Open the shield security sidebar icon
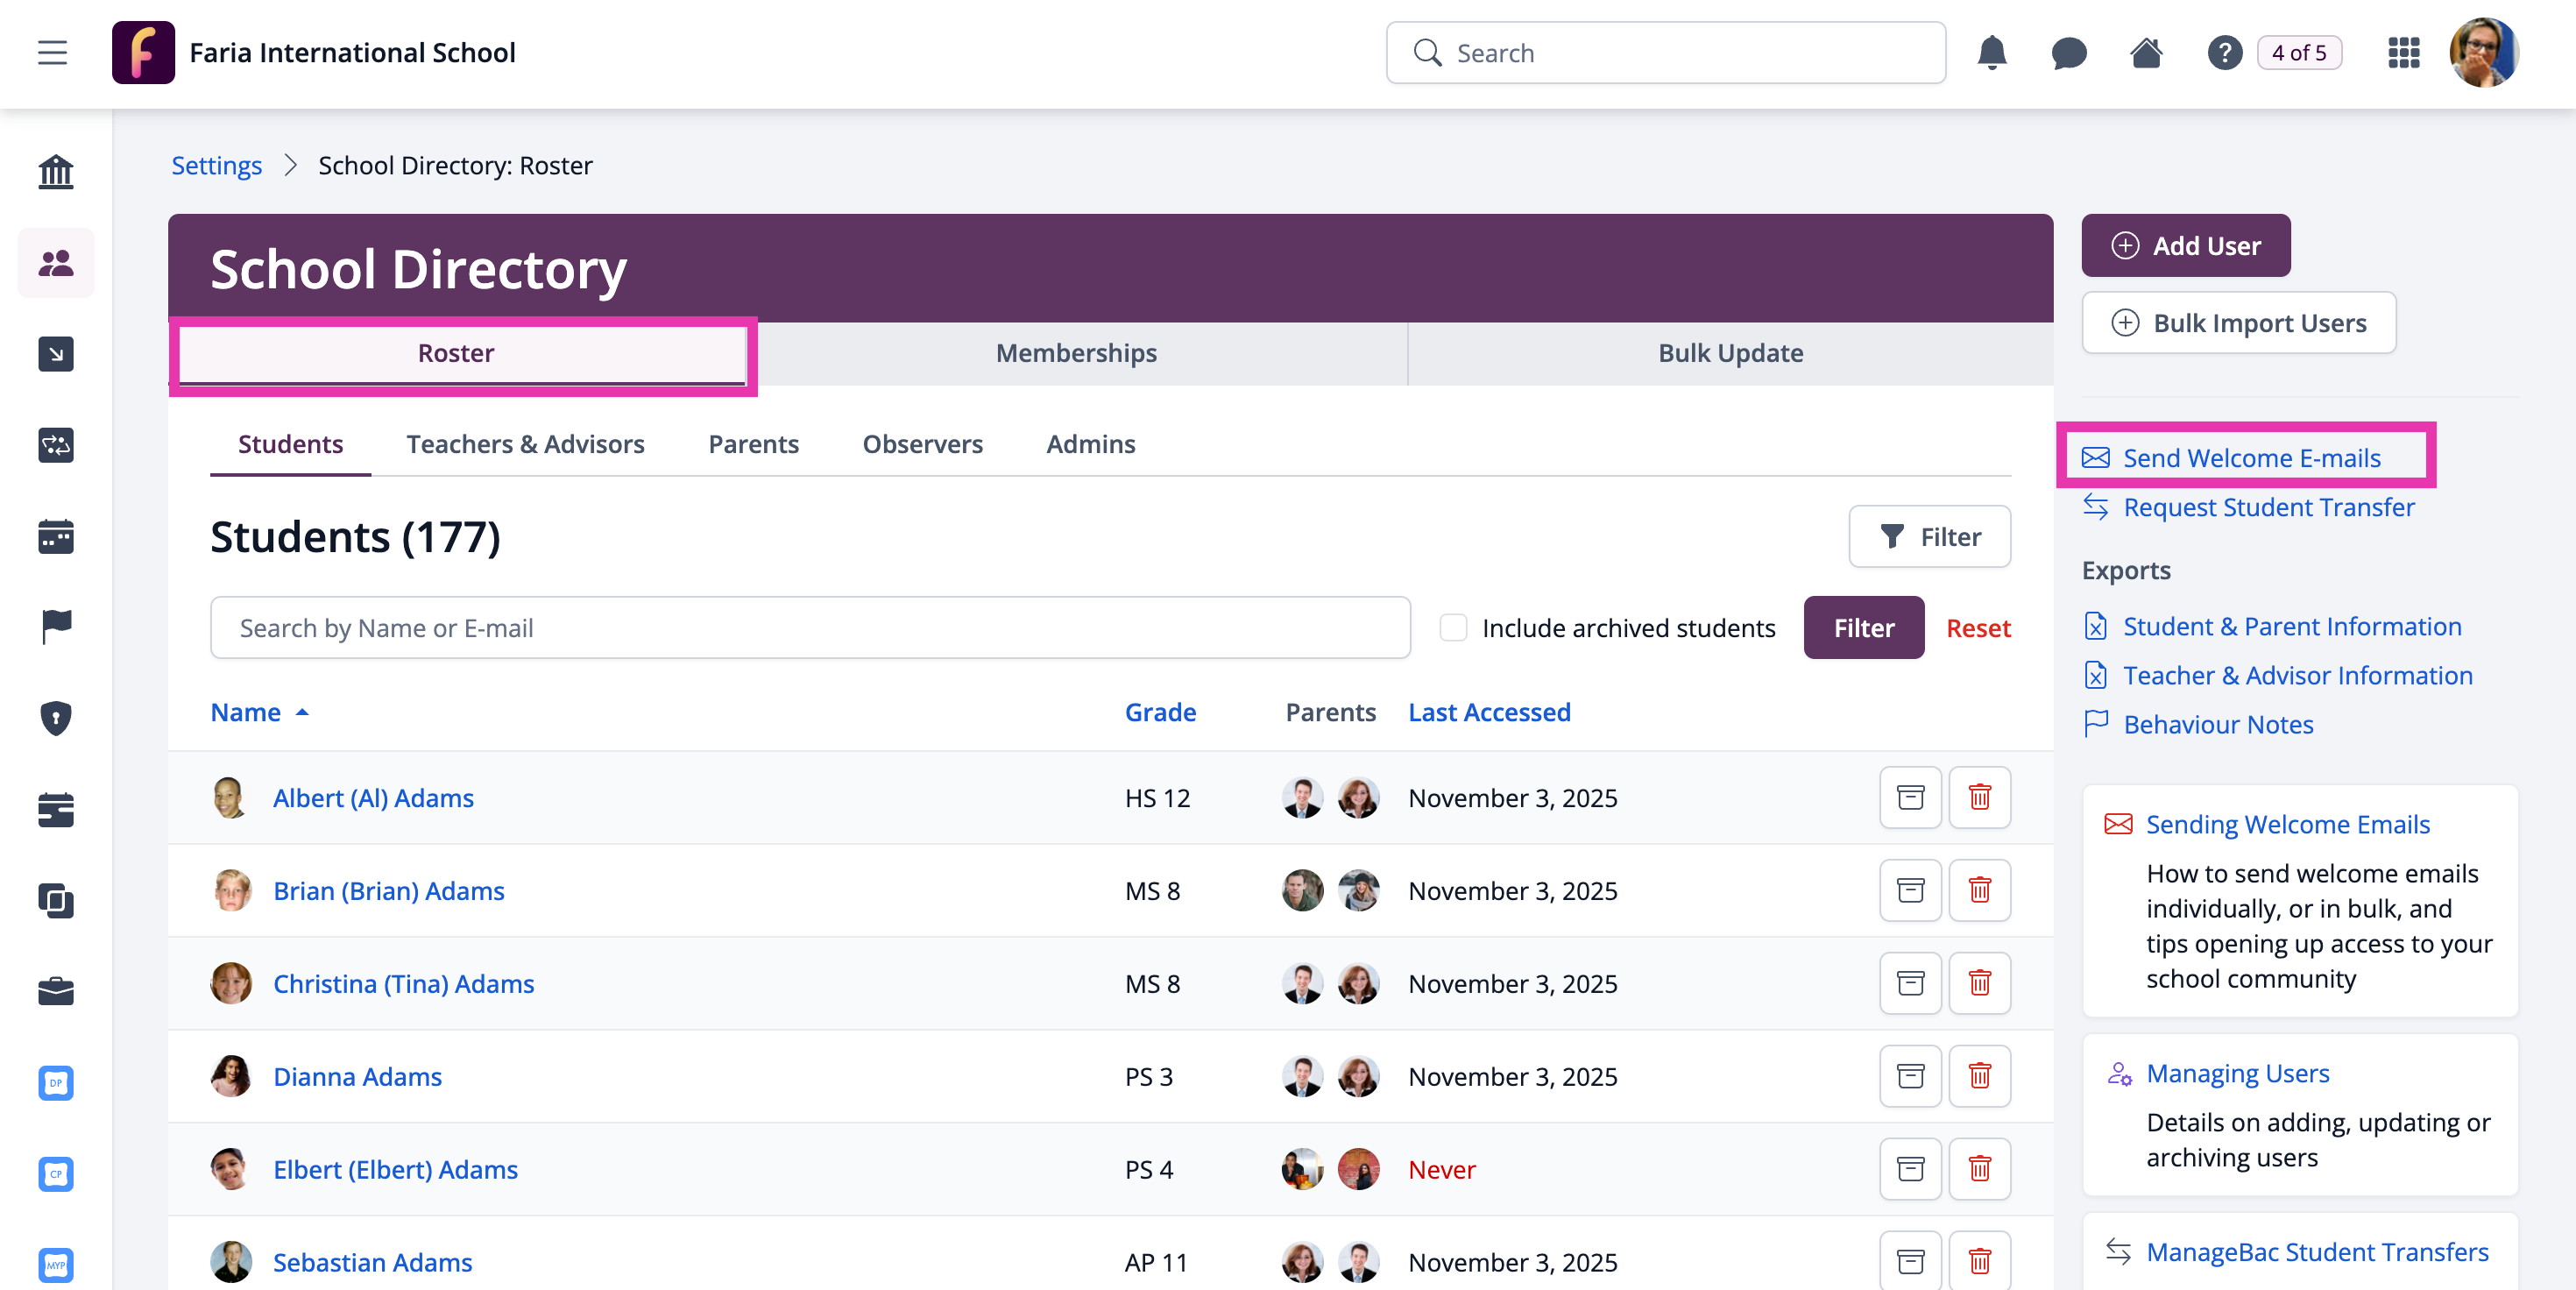2576x1290 pixels. [x=56, y=718]
